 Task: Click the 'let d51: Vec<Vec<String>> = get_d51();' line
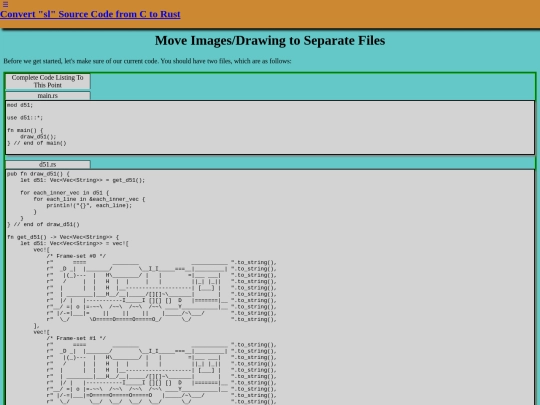(83, 180)
